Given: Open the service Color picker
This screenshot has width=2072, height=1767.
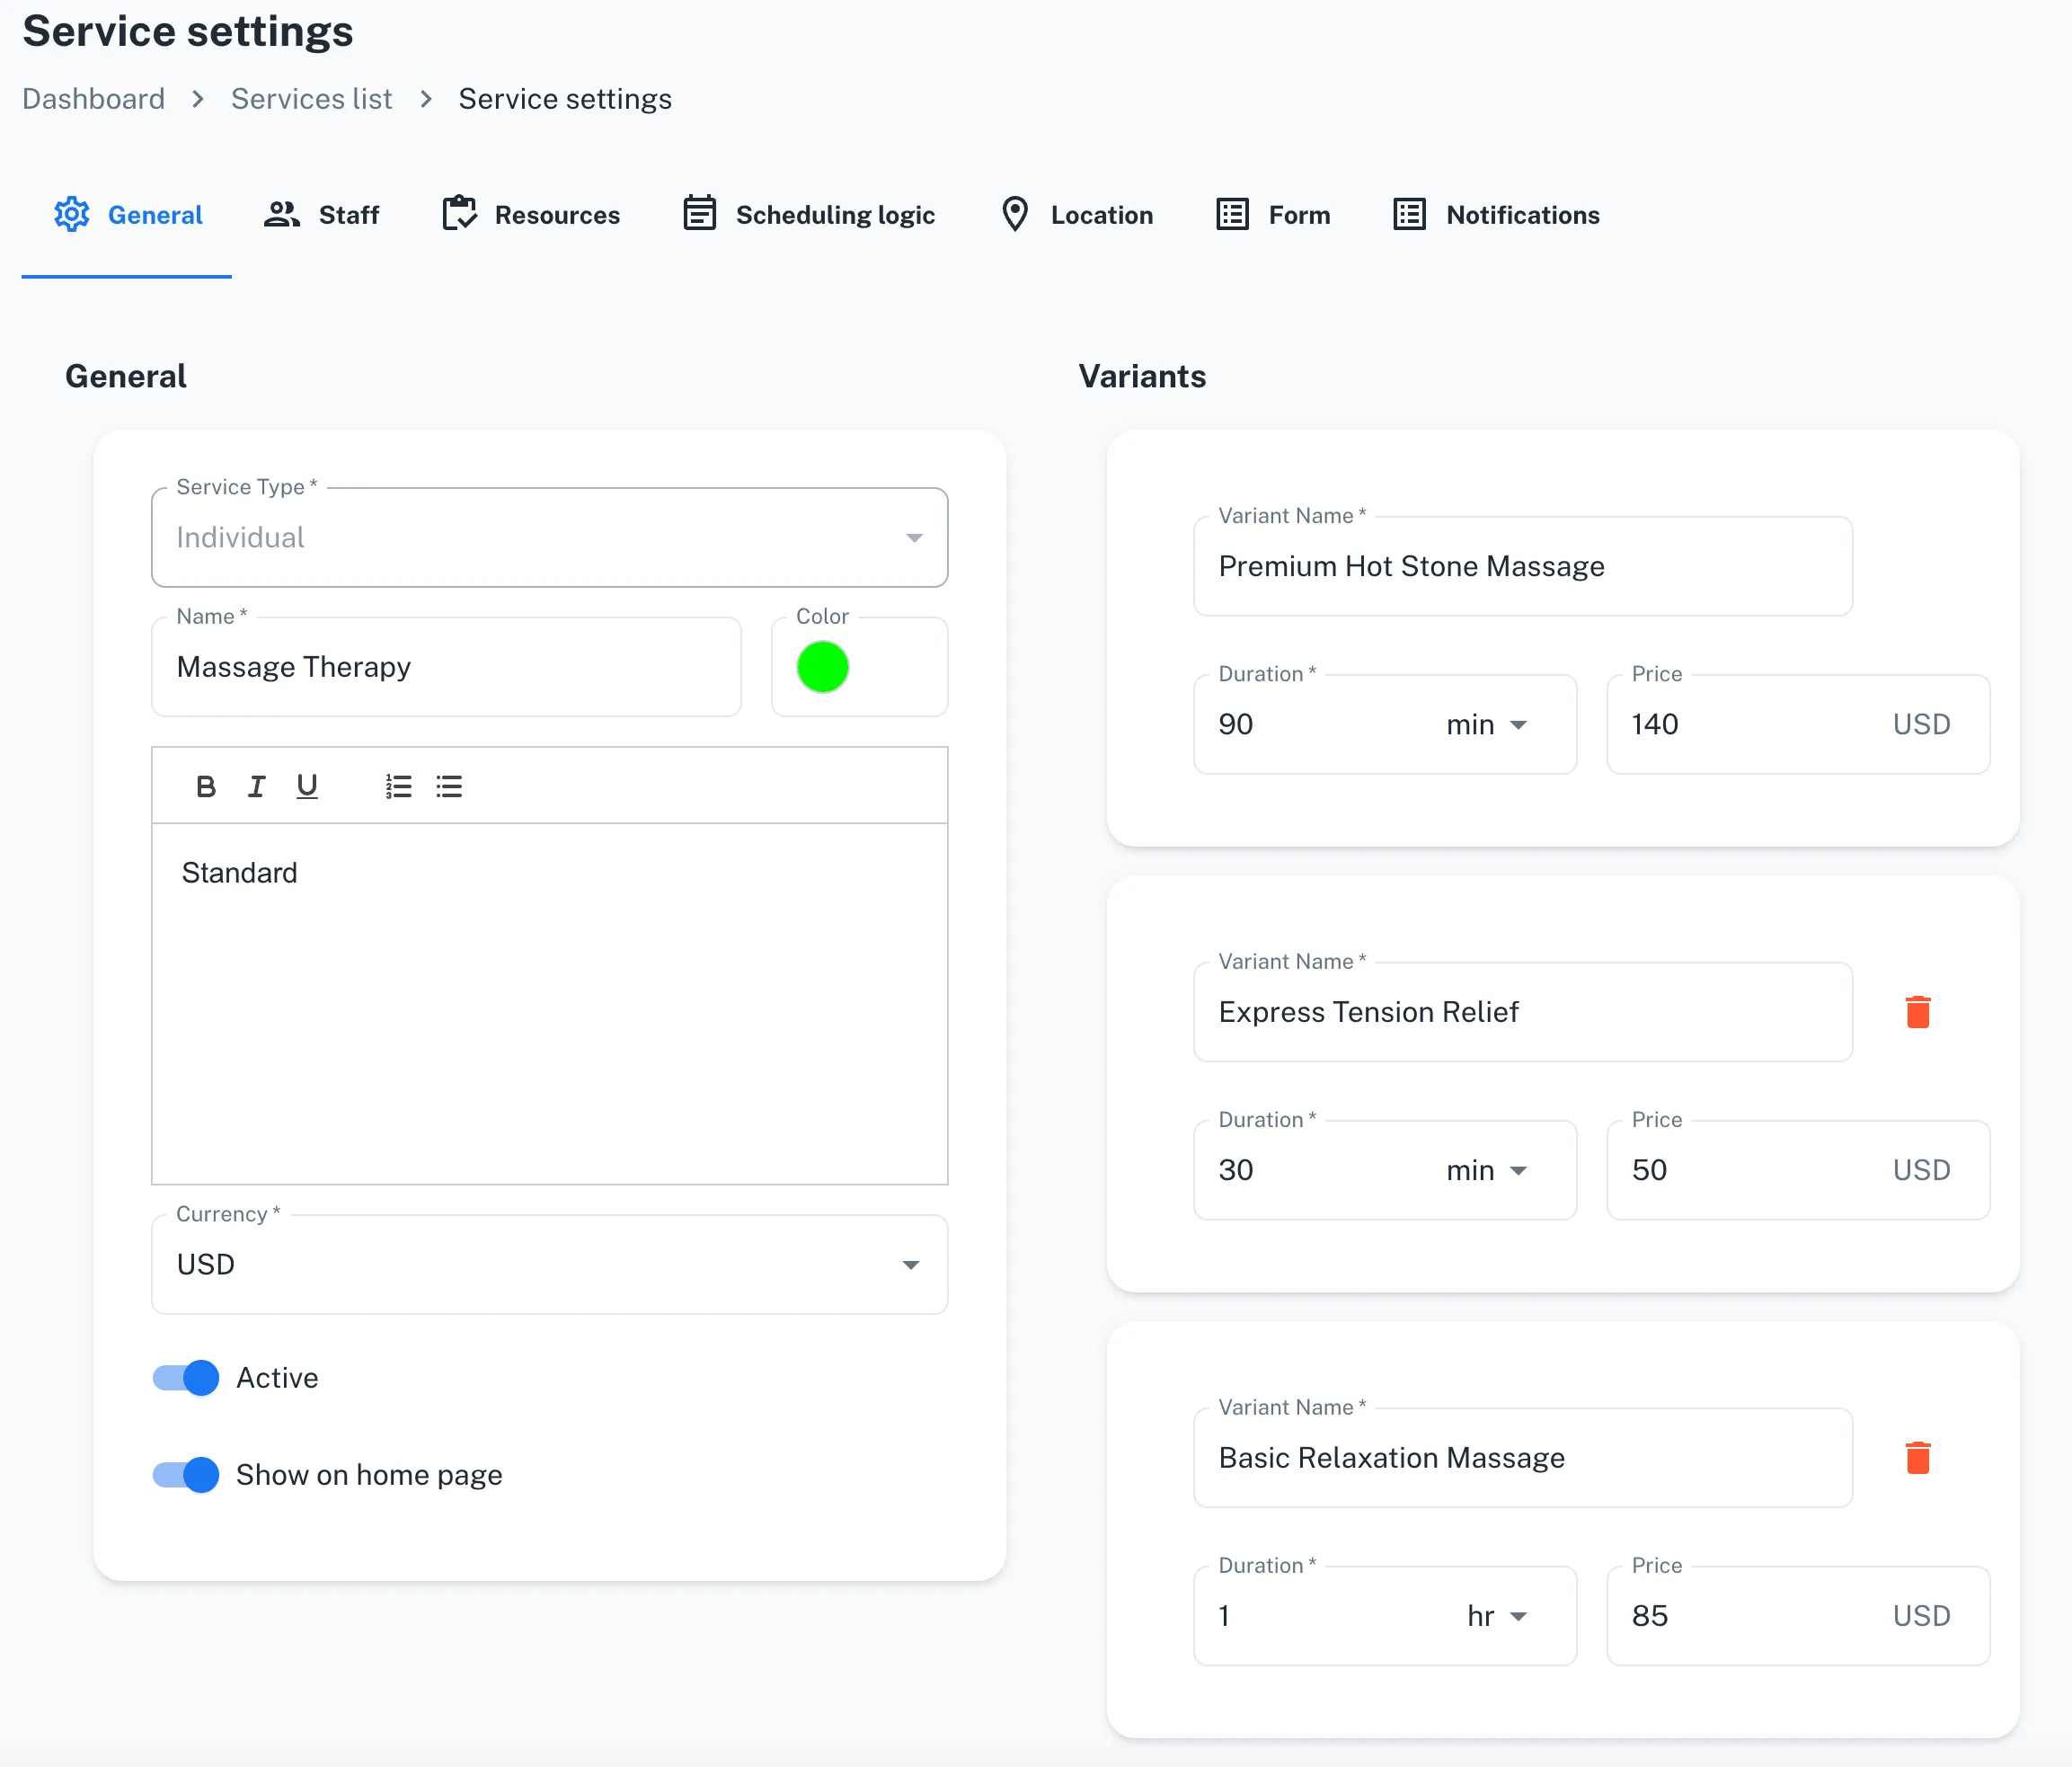Looking at the screenshot, I should (x=822, y=667).
